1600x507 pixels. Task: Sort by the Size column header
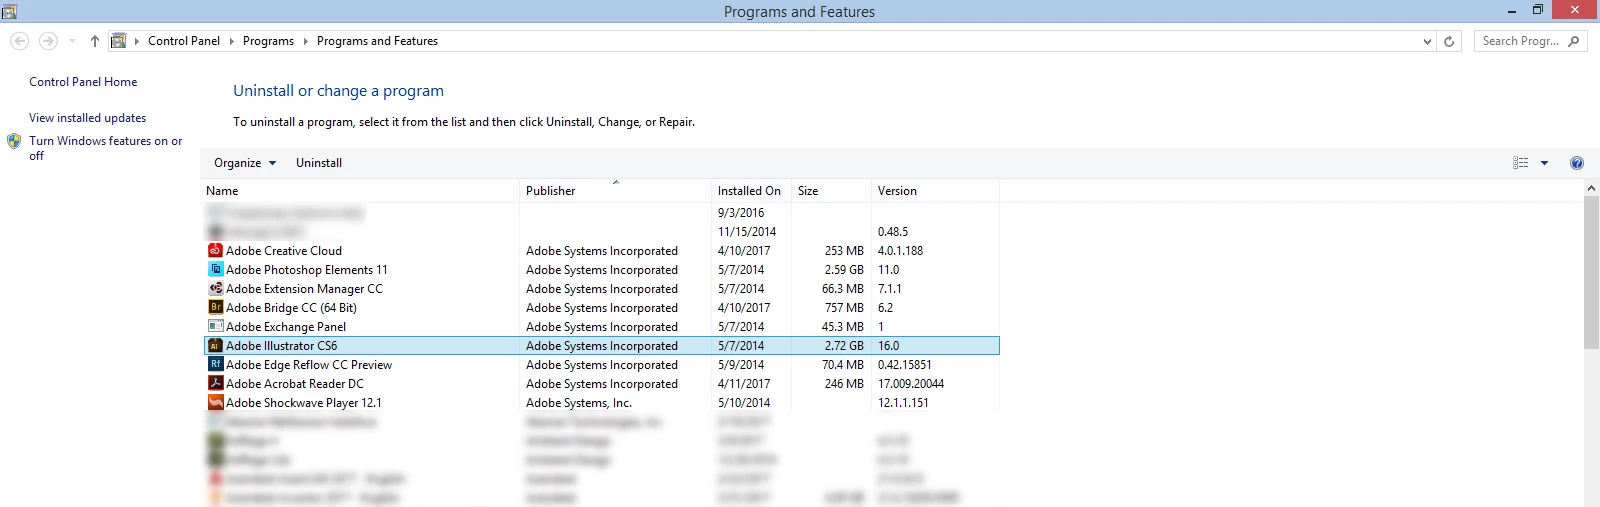click(x=830, y=191)
